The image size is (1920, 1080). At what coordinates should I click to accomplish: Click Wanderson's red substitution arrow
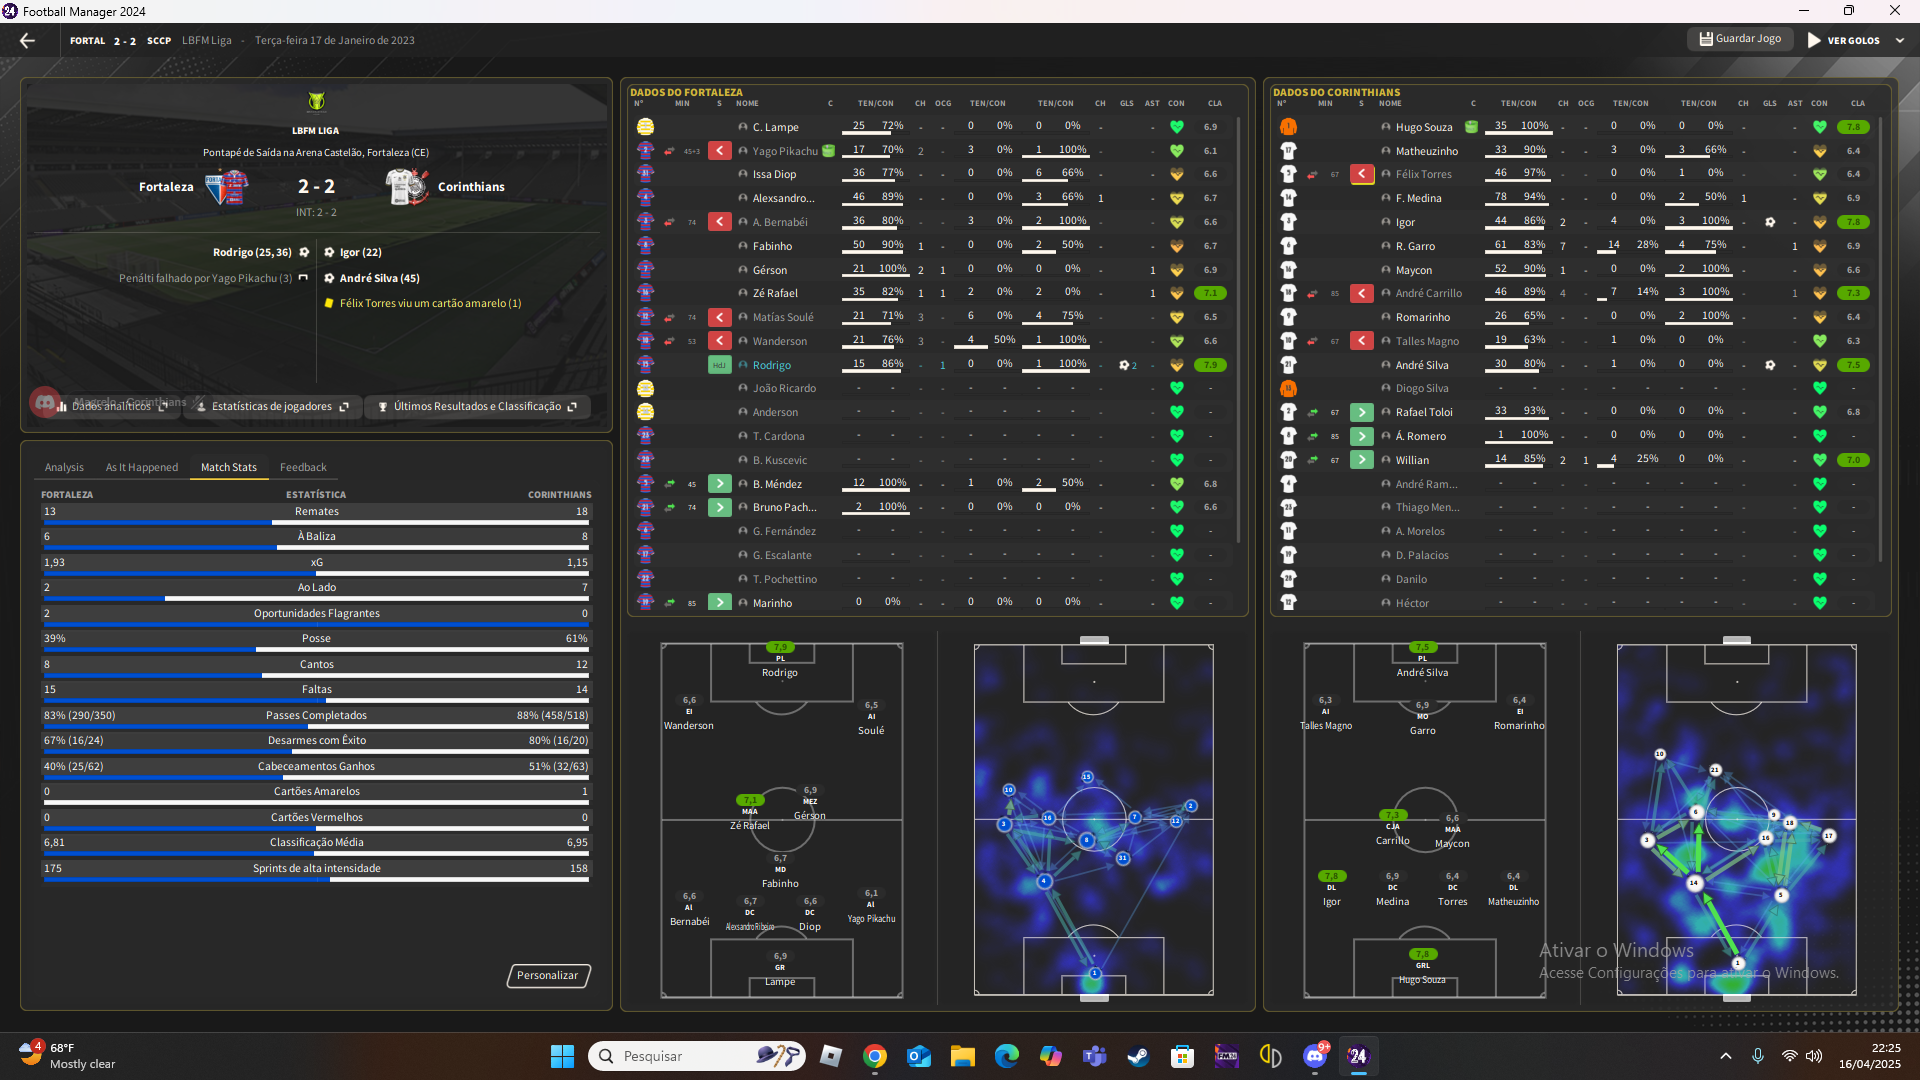[719, 341]
